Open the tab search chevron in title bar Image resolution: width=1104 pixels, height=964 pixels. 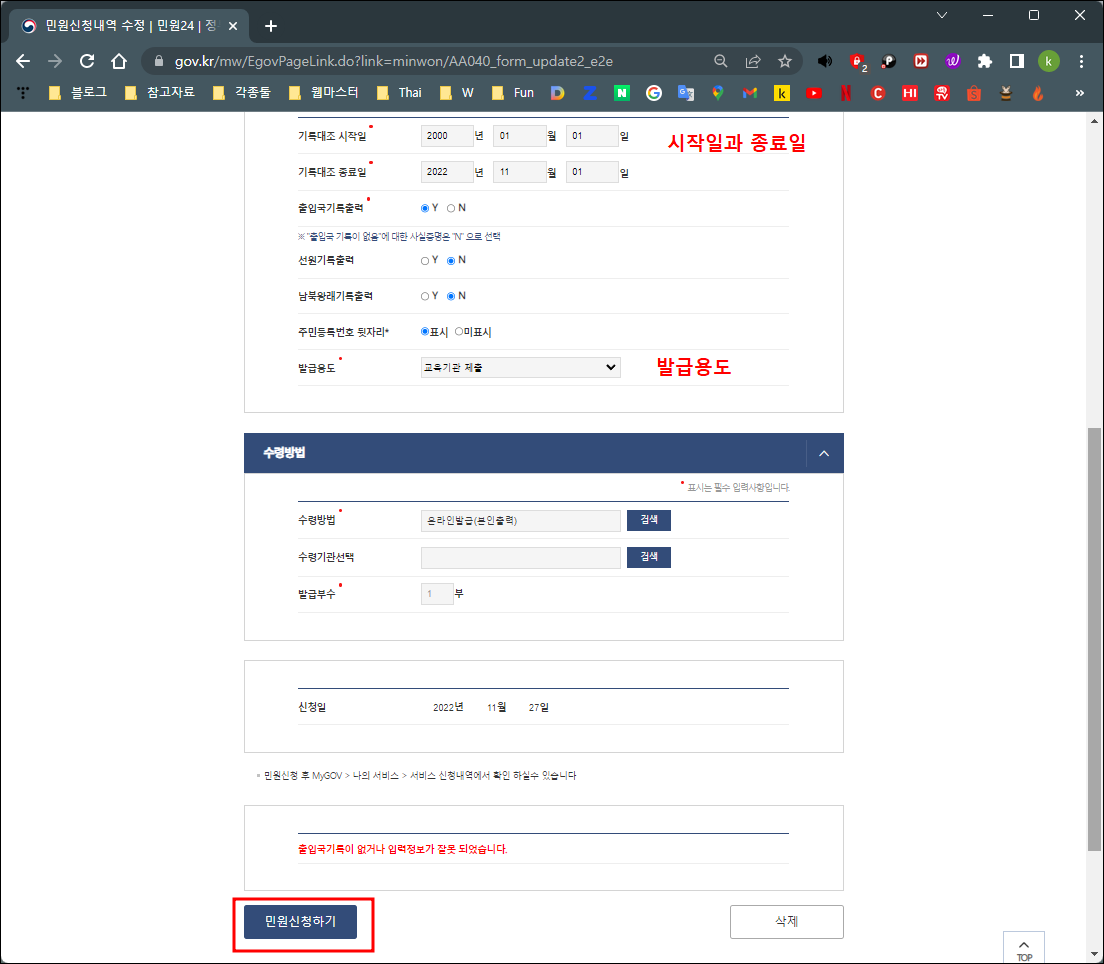click(x=941, y=15)
